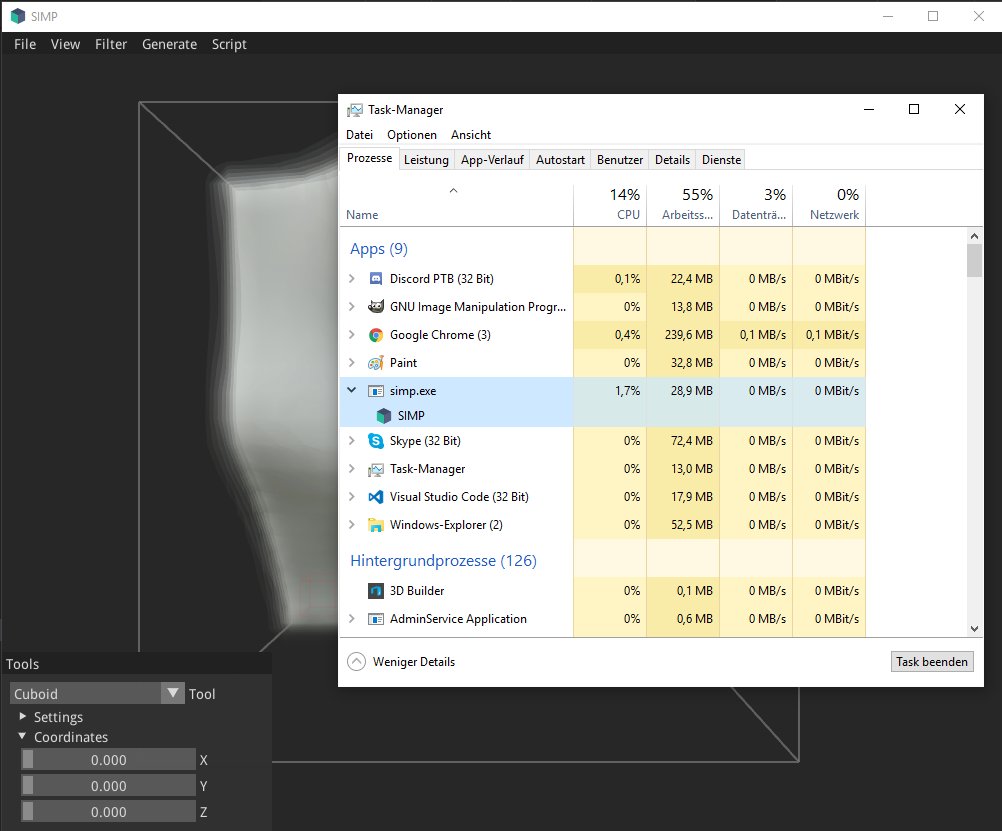Image resolution: width=1002 pixels, height=831 pixels.
Task: Expand the Paint process row
Action: pos(351,362)
